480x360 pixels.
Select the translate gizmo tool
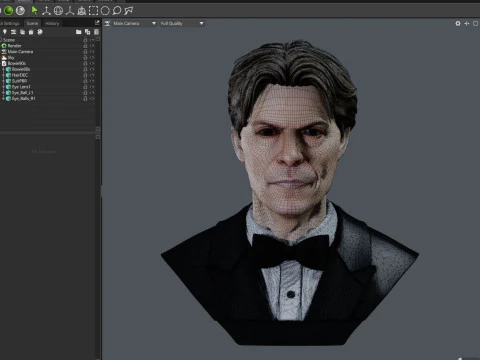pyautogui.click(x=46, y=11)
